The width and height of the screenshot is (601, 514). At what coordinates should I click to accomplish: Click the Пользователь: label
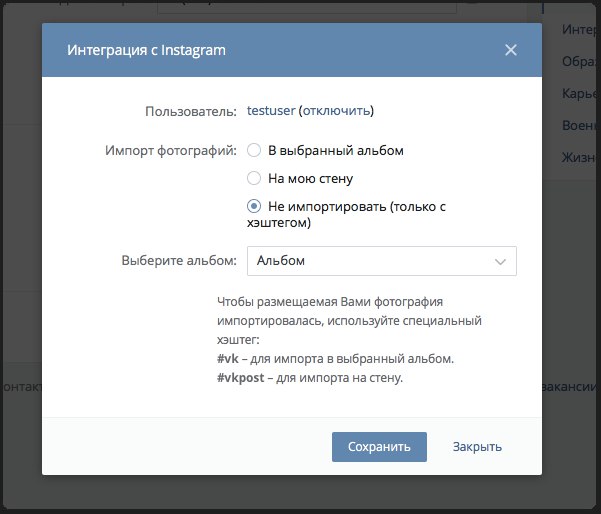pos(191,112)
